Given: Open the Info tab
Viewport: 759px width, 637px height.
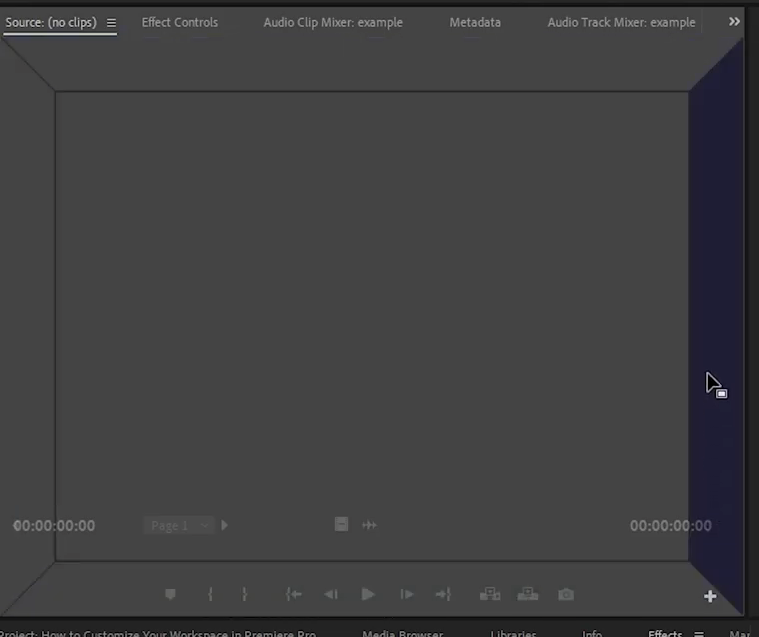Looking at the screenshot, I should tap(592, 633).
